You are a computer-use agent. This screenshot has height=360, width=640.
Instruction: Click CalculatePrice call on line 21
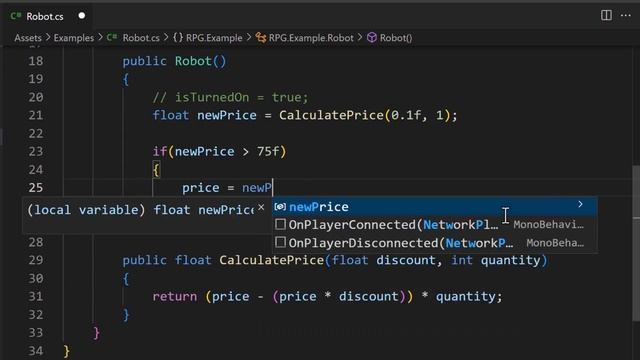pos(331,115)
